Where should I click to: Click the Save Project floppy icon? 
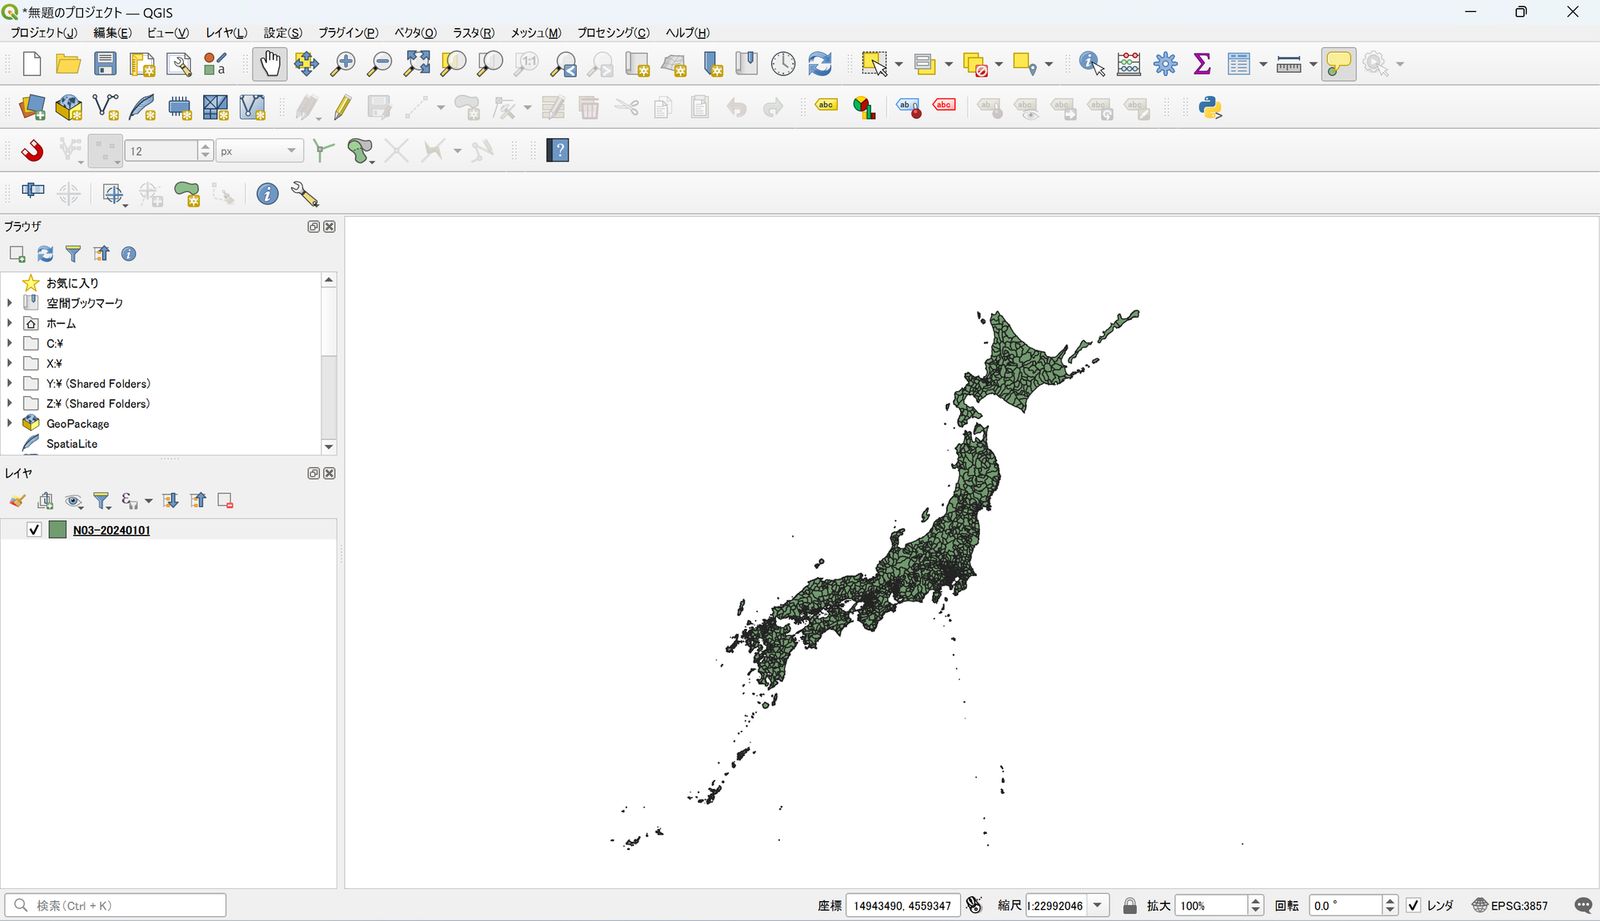tap(105, 64)
